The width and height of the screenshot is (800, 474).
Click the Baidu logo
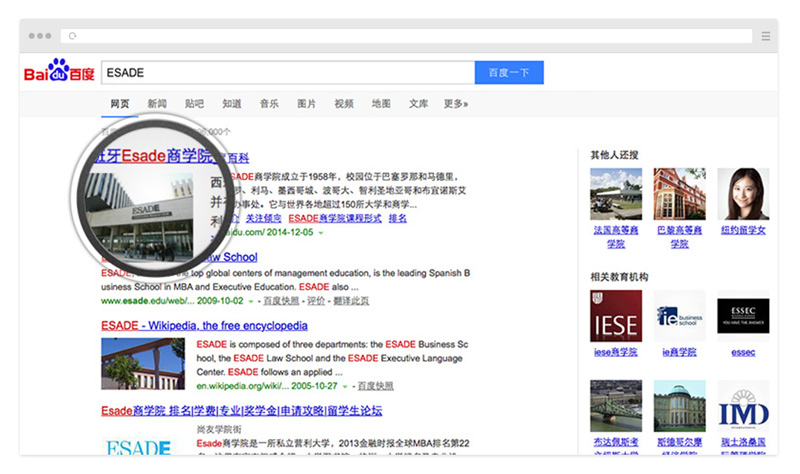(x=59, y=71)
